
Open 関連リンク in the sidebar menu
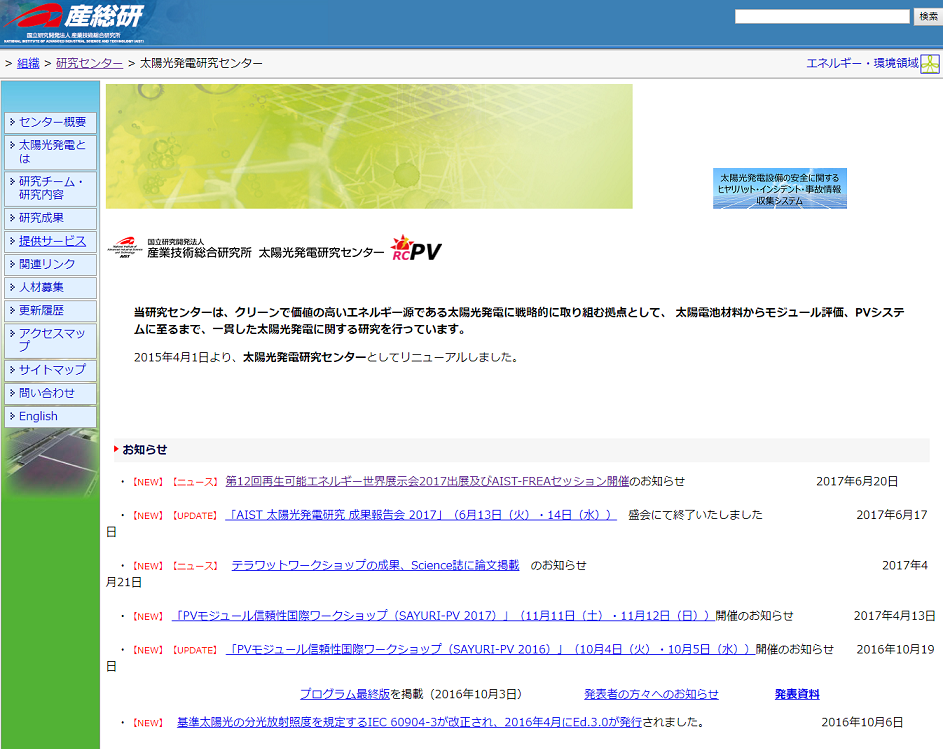tap(51, 264)
